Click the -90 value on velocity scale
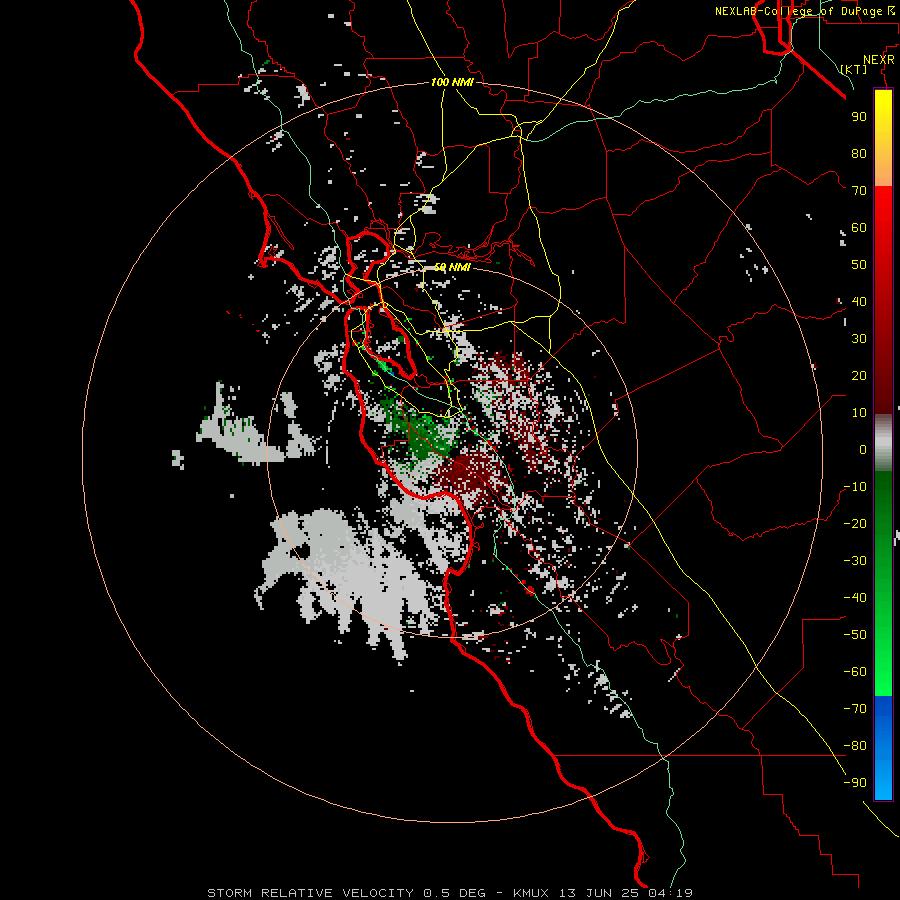 855,782
